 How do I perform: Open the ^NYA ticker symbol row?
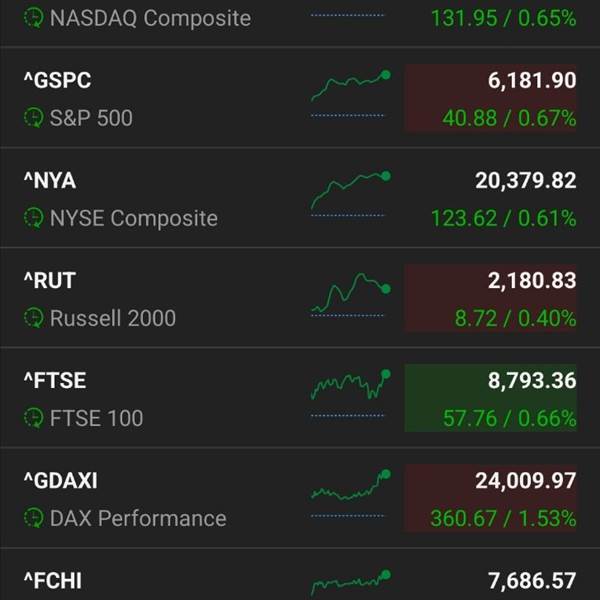pos(300,197)
